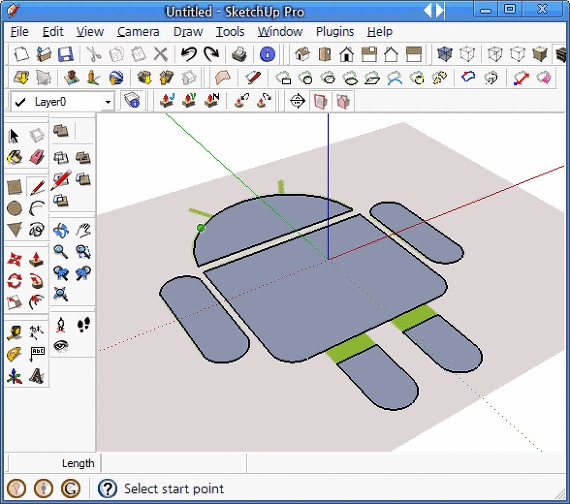Click the Cut scissors icon
The image size is (570, 504).
coord(94,54)
